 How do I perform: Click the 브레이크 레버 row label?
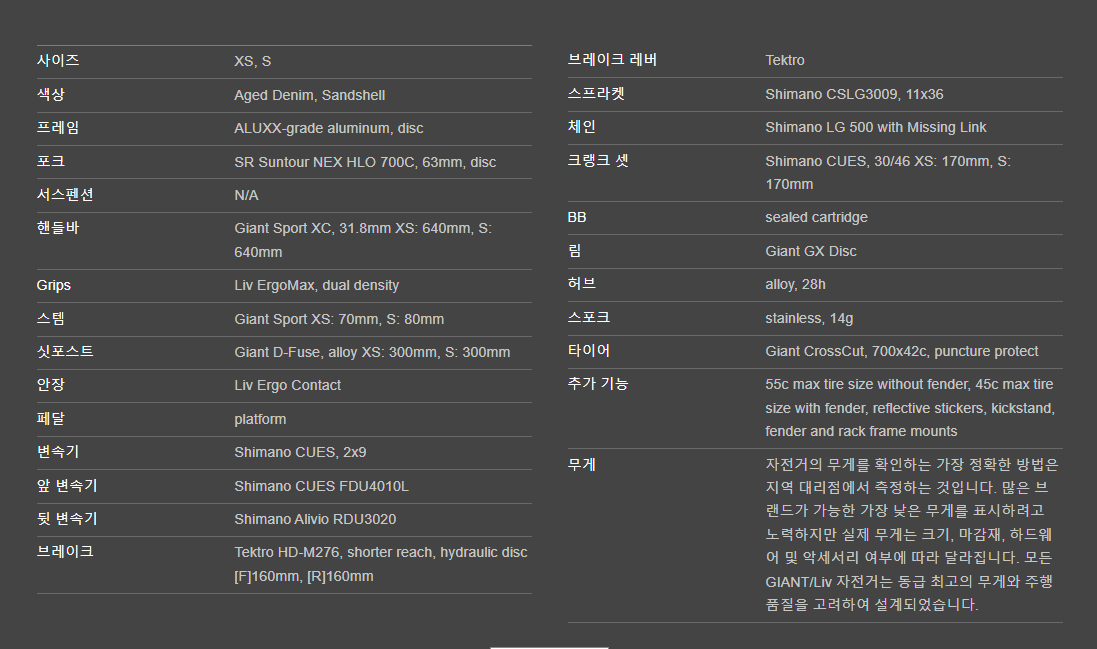[612, 60]
